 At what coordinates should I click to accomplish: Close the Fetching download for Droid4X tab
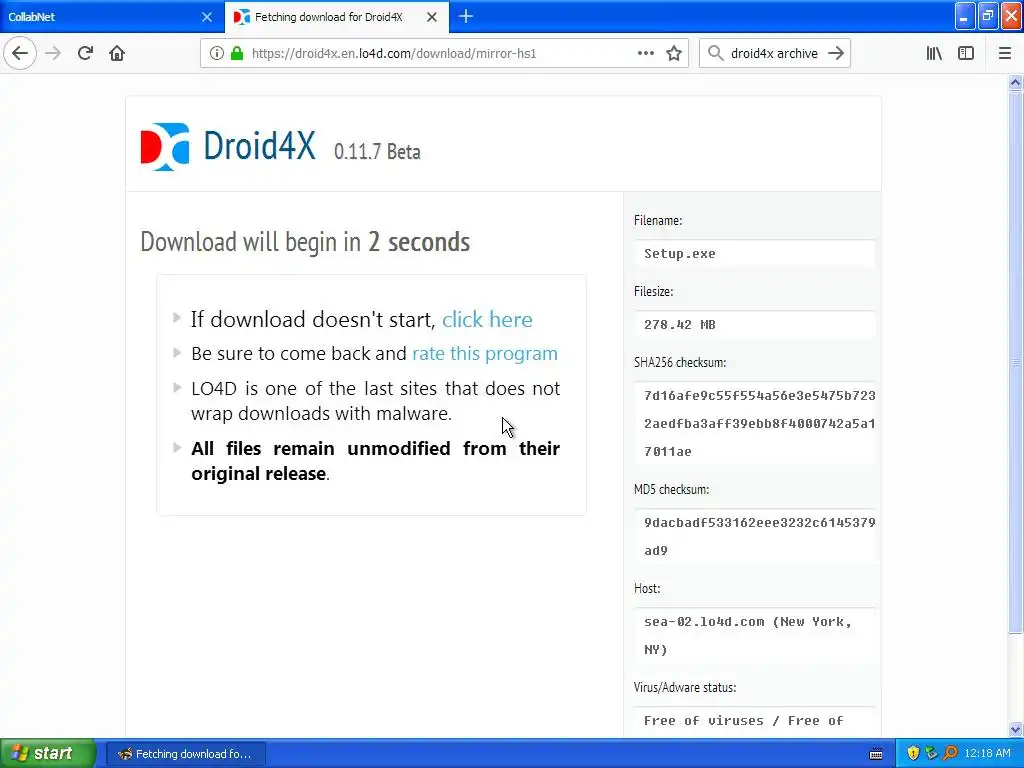432,17
